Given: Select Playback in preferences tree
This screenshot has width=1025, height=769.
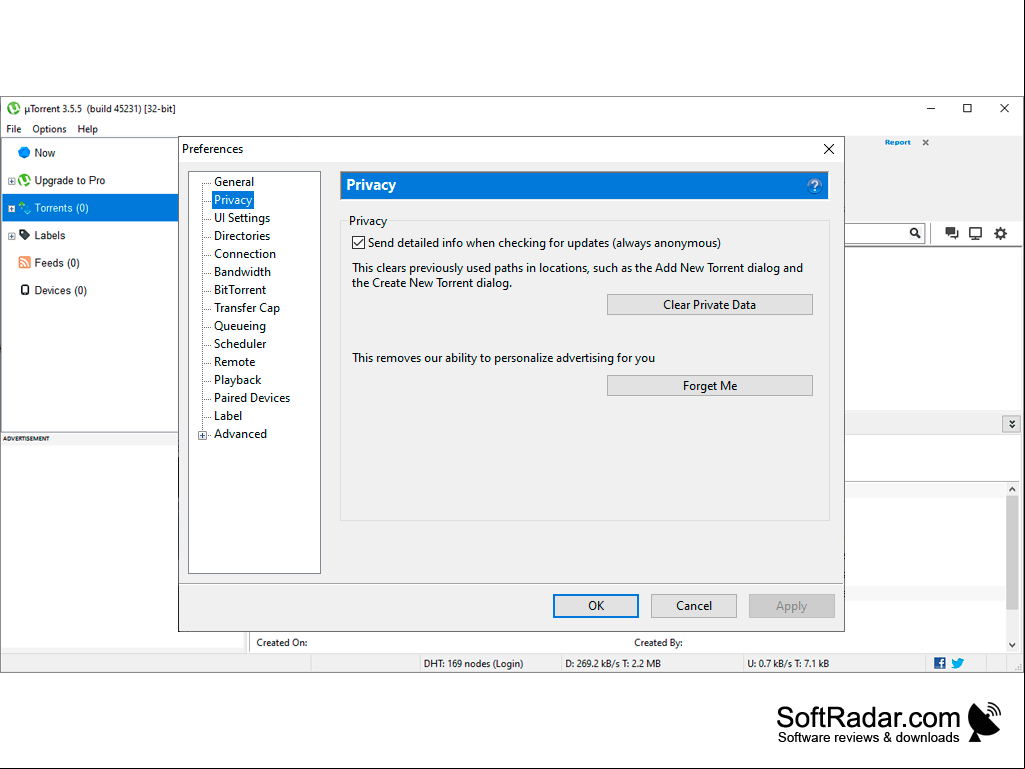Looking at the screenshot, I should tap(237, 379).
